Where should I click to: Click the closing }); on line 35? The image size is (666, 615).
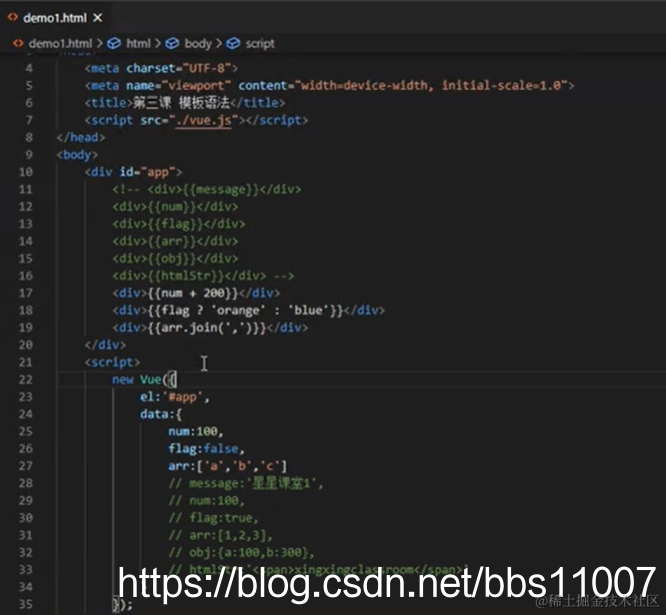[123, 605]
